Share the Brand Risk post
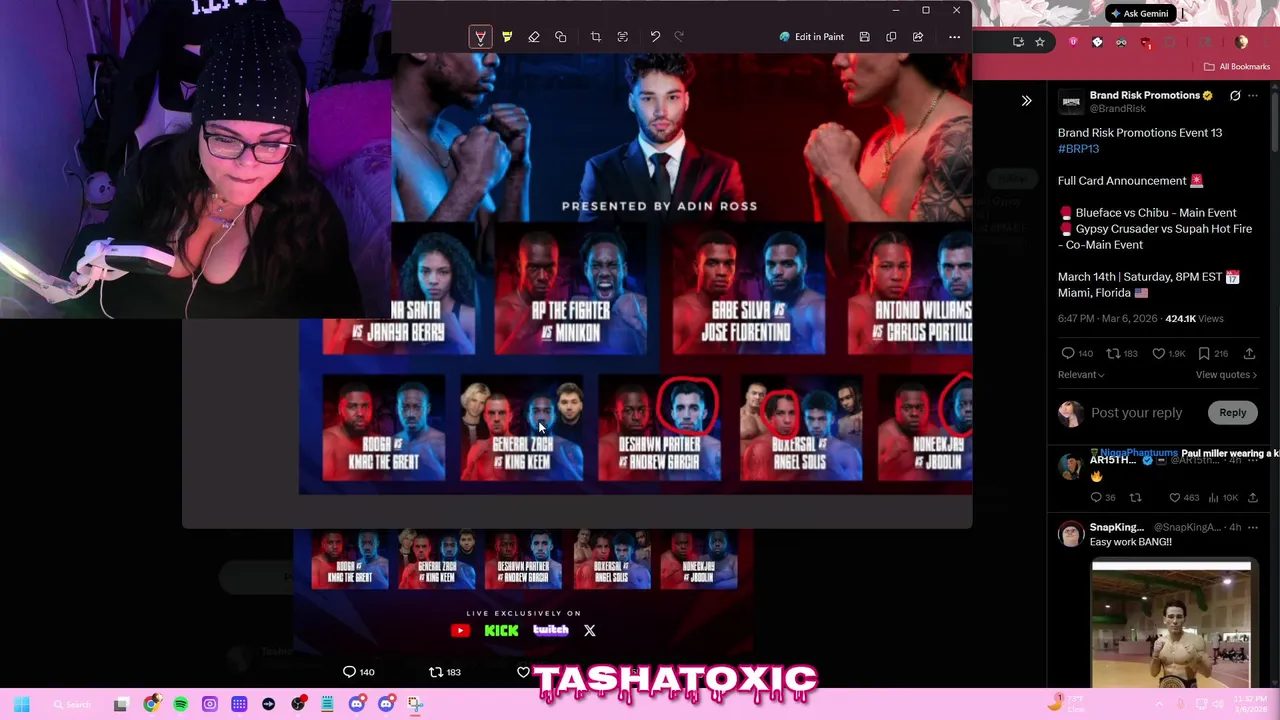The image size is (1280, 720). pyautogui.click(x=1249, y=353)
